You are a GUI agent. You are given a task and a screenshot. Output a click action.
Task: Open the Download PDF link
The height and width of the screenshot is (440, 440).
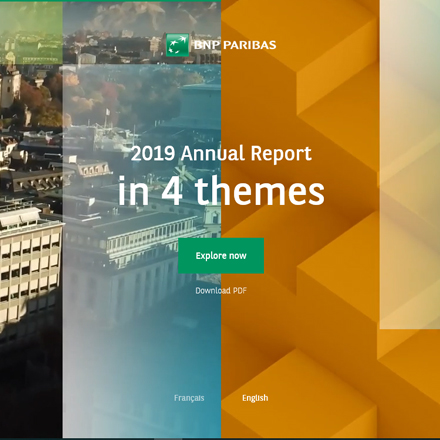tap(221, 291)
